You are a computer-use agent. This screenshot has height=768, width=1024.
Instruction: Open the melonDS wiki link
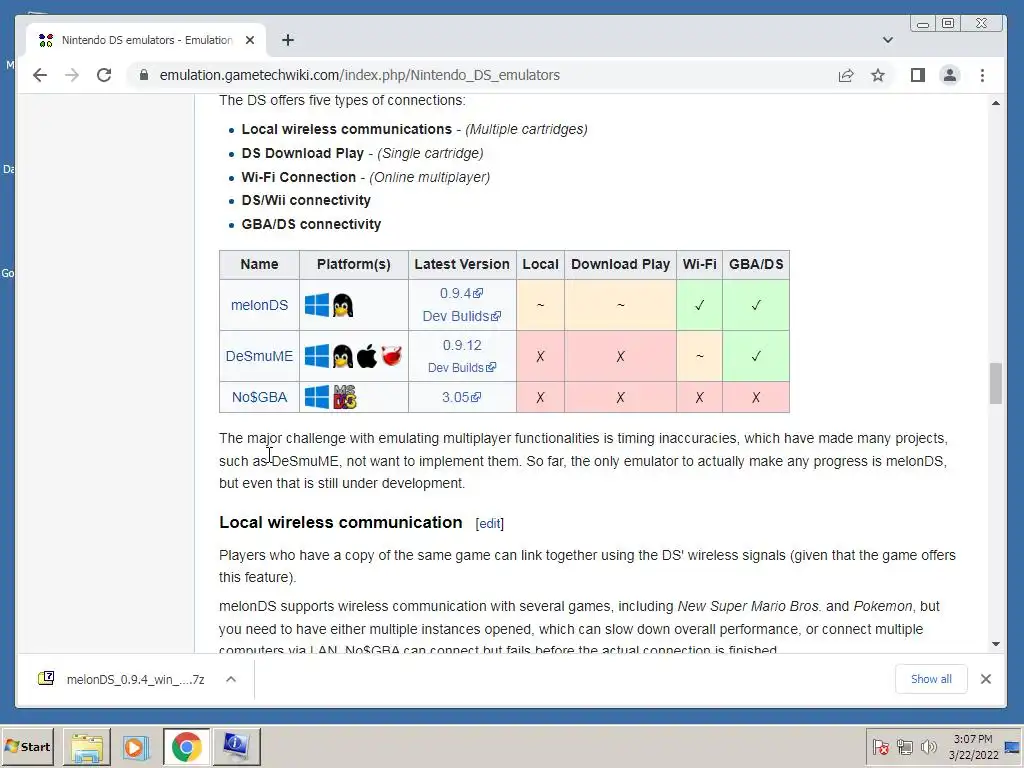click(x=259, y=305)
